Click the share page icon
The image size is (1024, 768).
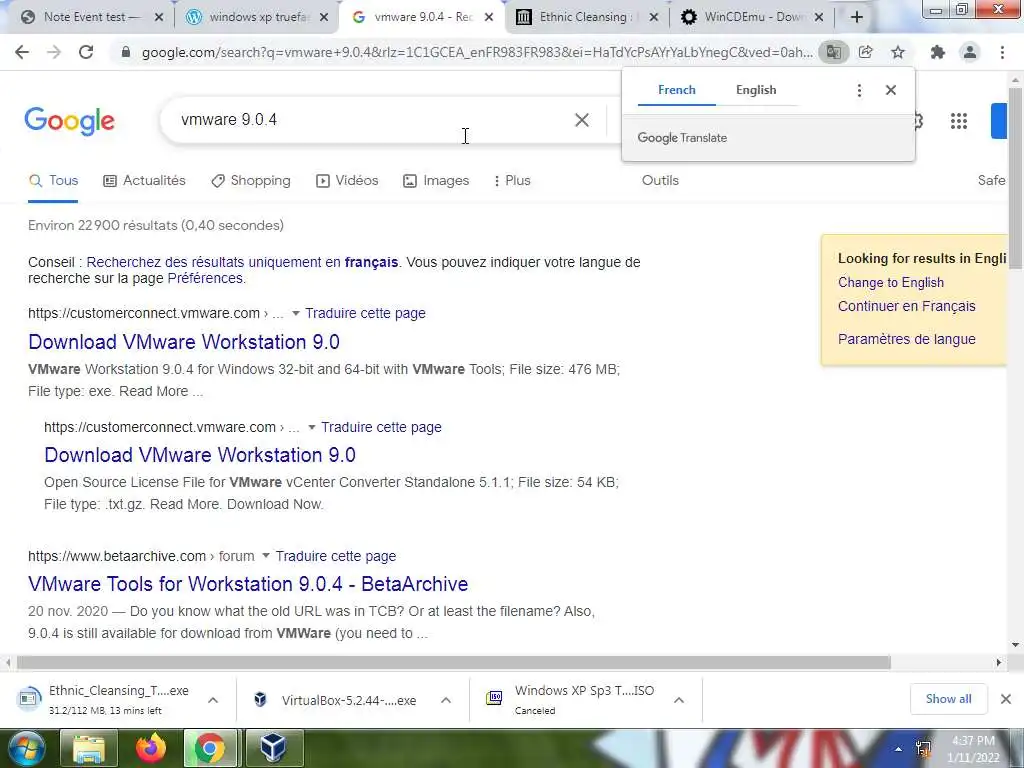[866, 52]
